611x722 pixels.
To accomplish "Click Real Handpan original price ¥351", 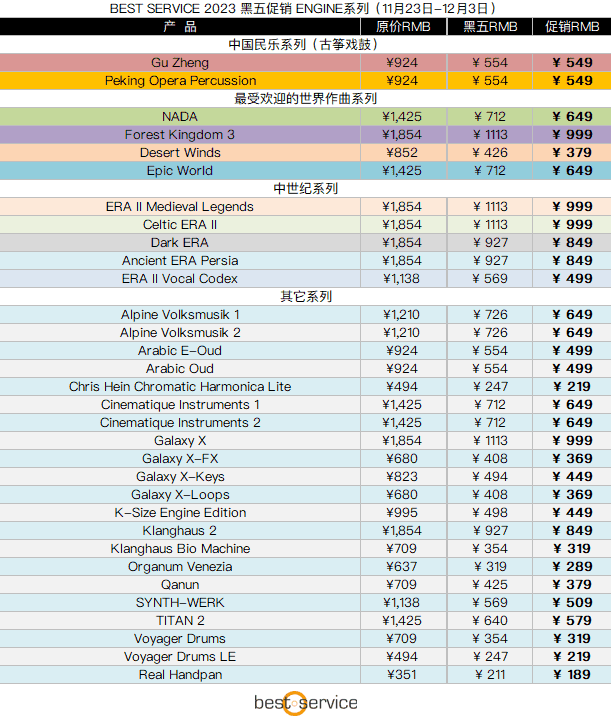I will click(x=402, y=675).
